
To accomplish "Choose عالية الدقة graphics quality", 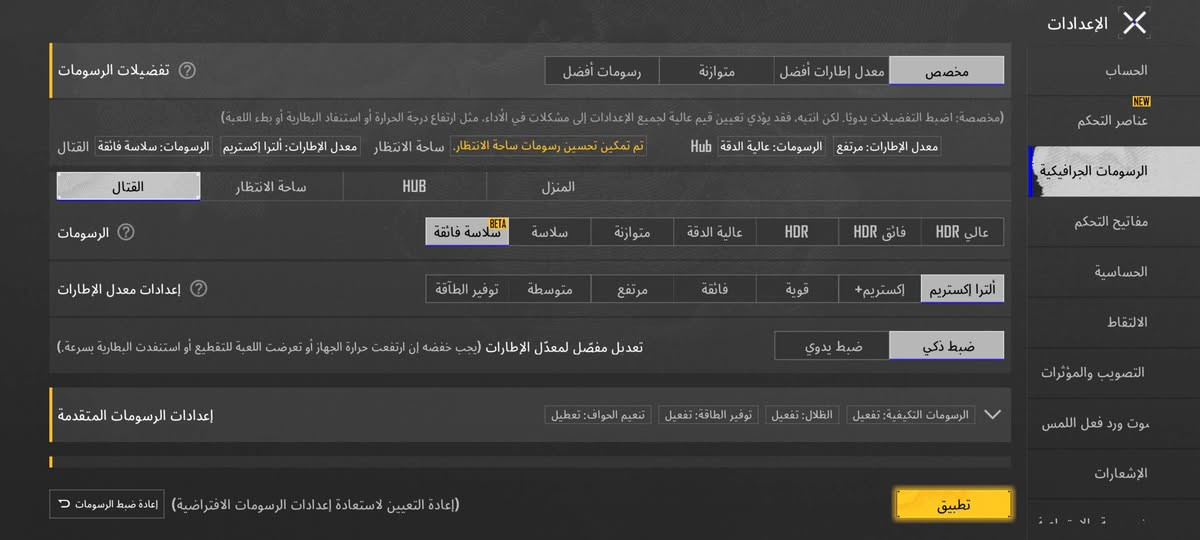I will [714, 232].
